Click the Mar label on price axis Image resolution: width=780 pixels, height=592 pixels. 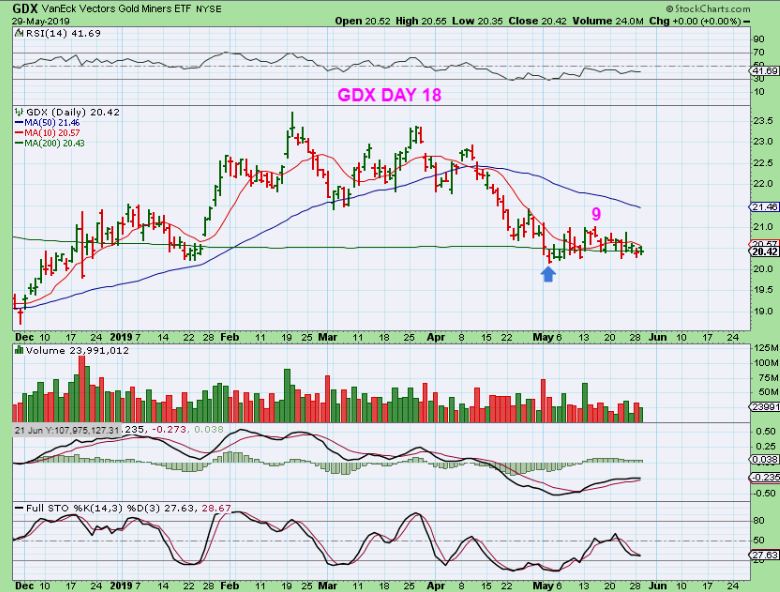point(327,337)
